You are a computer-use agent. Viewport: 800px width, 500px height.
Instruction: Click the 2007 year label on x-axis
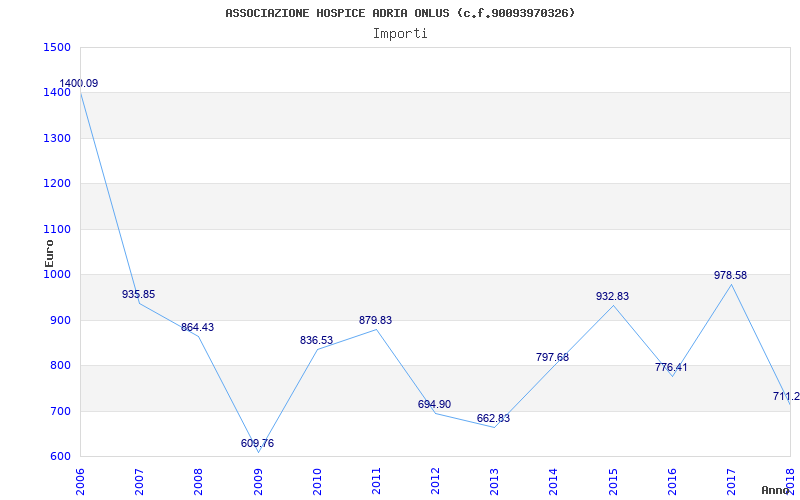pyautogui.click(x=139, y=482)
